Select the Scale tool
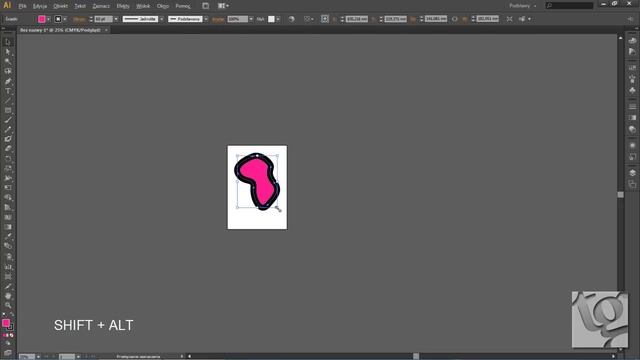Screen dimensions: 640x360 point(8,169)
